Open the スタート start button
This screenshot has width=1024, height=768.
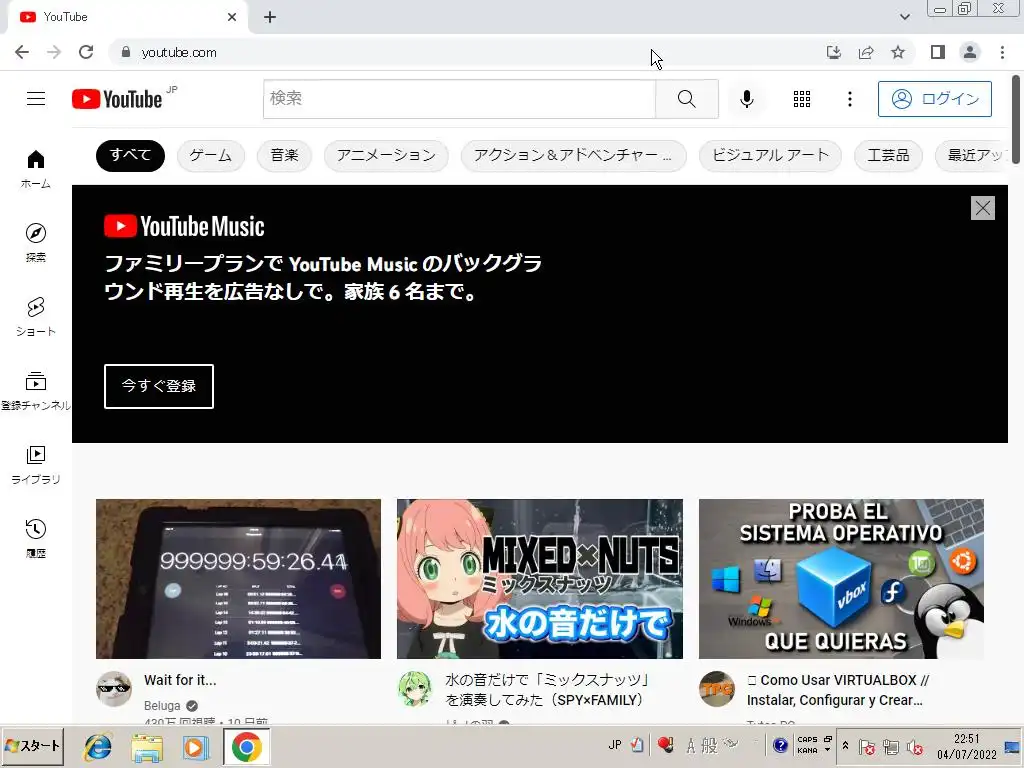coord(33,746)
